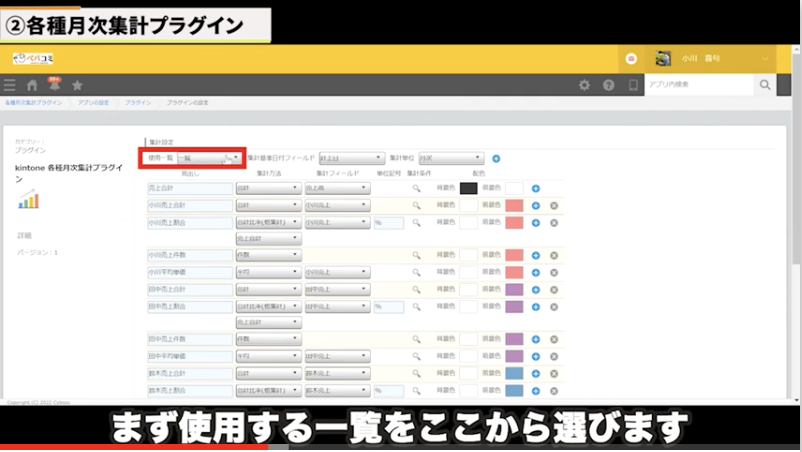Open the 集計単位 dropdown
Screen dimensions: 802x452
point(451,158)
